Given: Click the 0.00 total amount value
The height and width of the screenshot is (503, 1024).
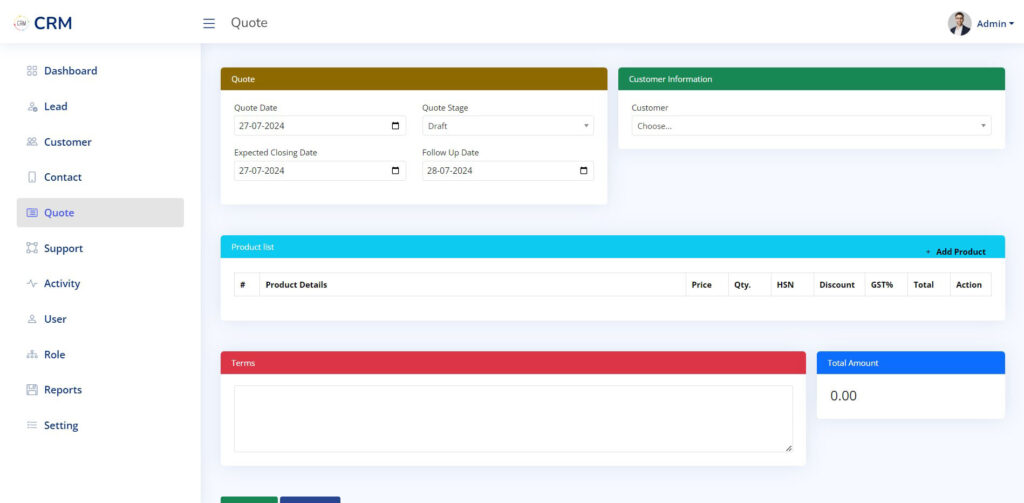Looking at the screenshot, I should (x=843, y=396).
